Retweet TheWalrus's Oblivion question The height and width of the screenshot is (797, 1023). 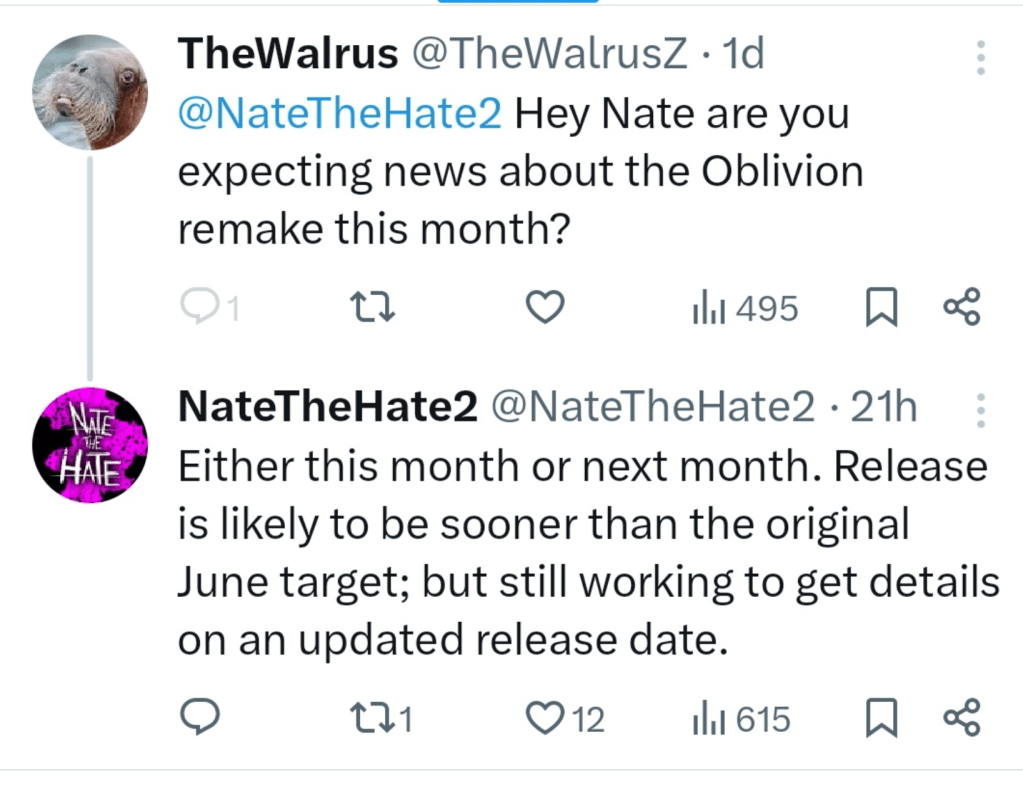[375, 308]
